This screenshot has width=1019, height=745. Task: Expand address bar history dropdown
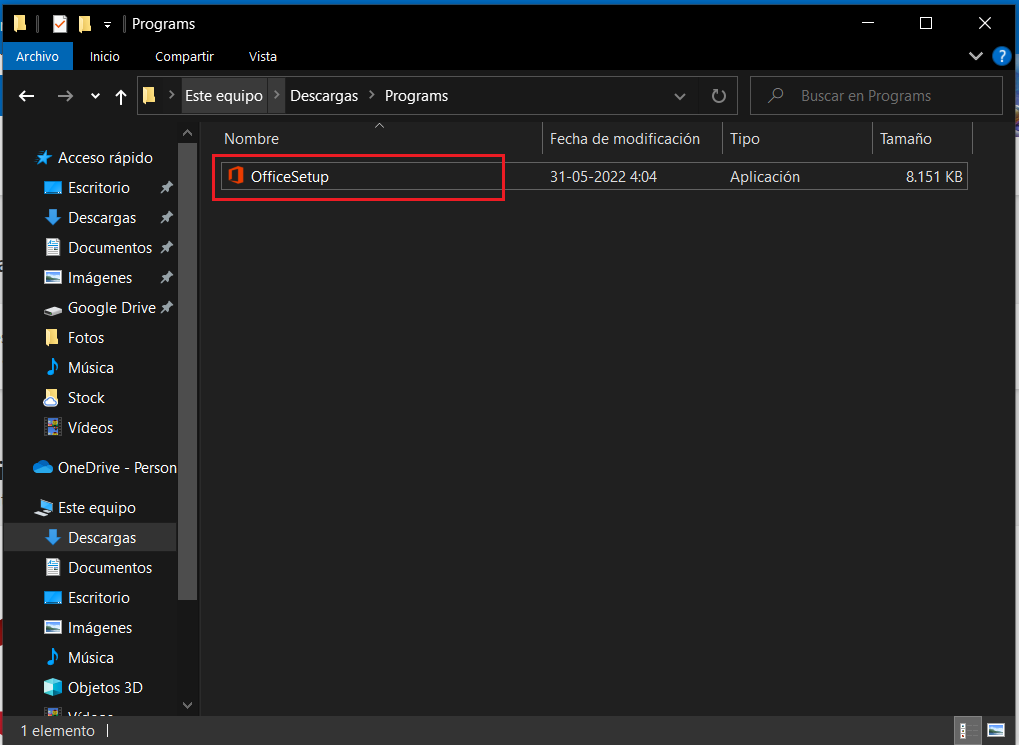680,96
